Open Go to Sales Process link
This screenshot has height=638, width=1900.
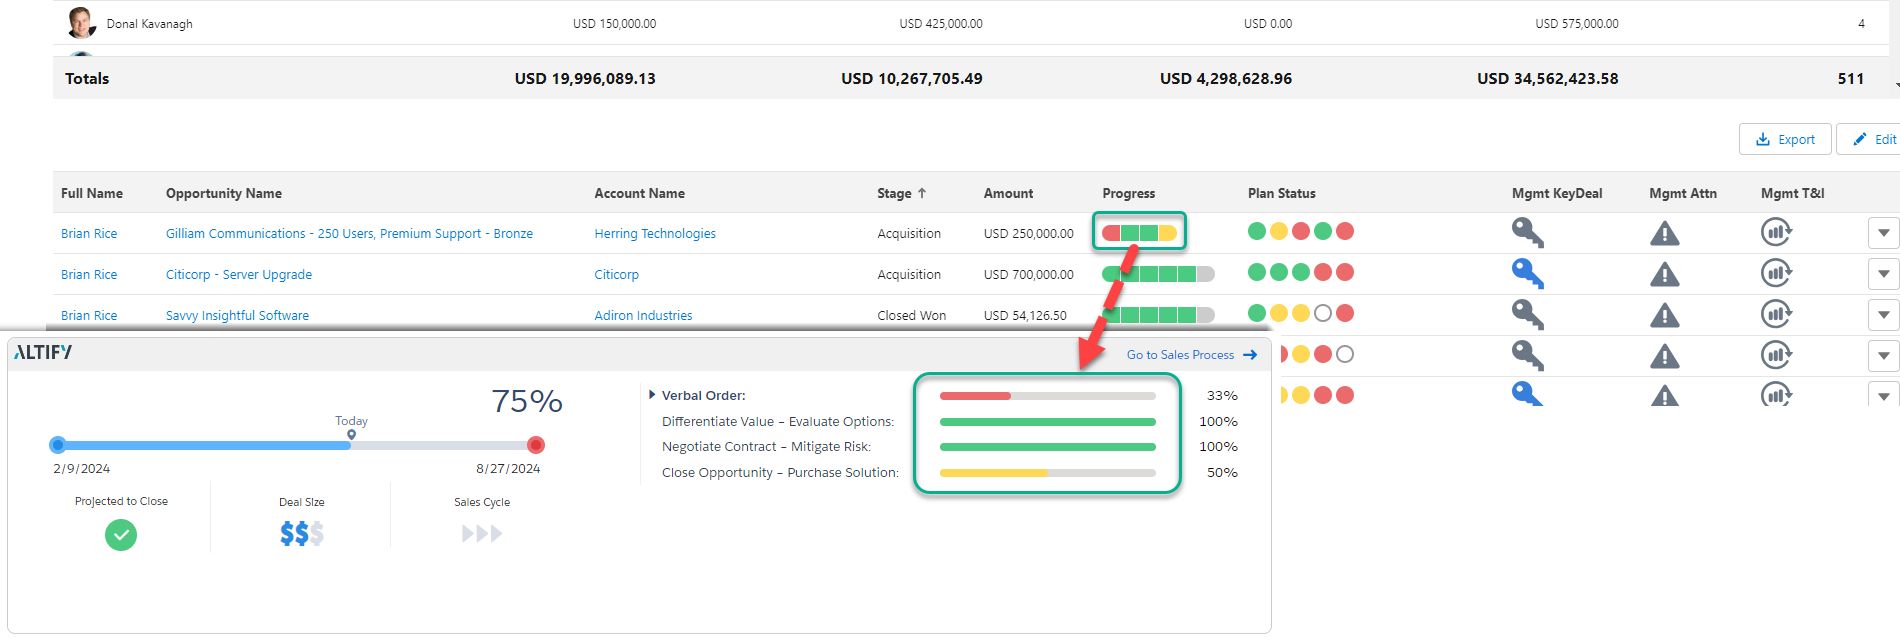[1190, 355]
